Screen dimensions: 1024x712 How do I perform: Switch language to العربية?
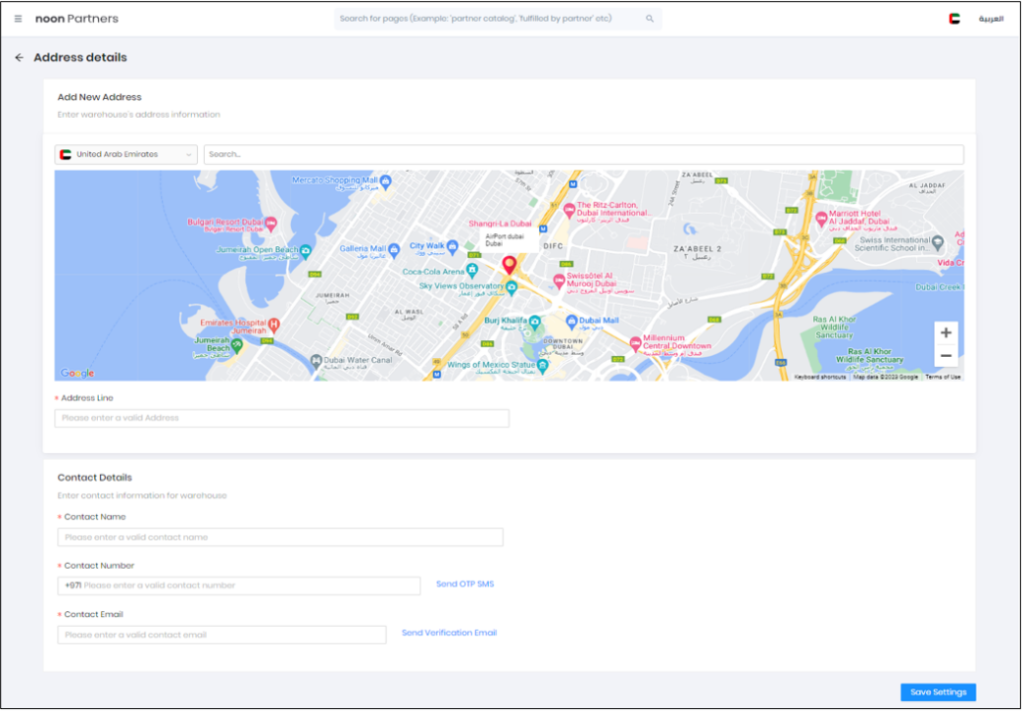pyautogui.click(x=991, y=19)
